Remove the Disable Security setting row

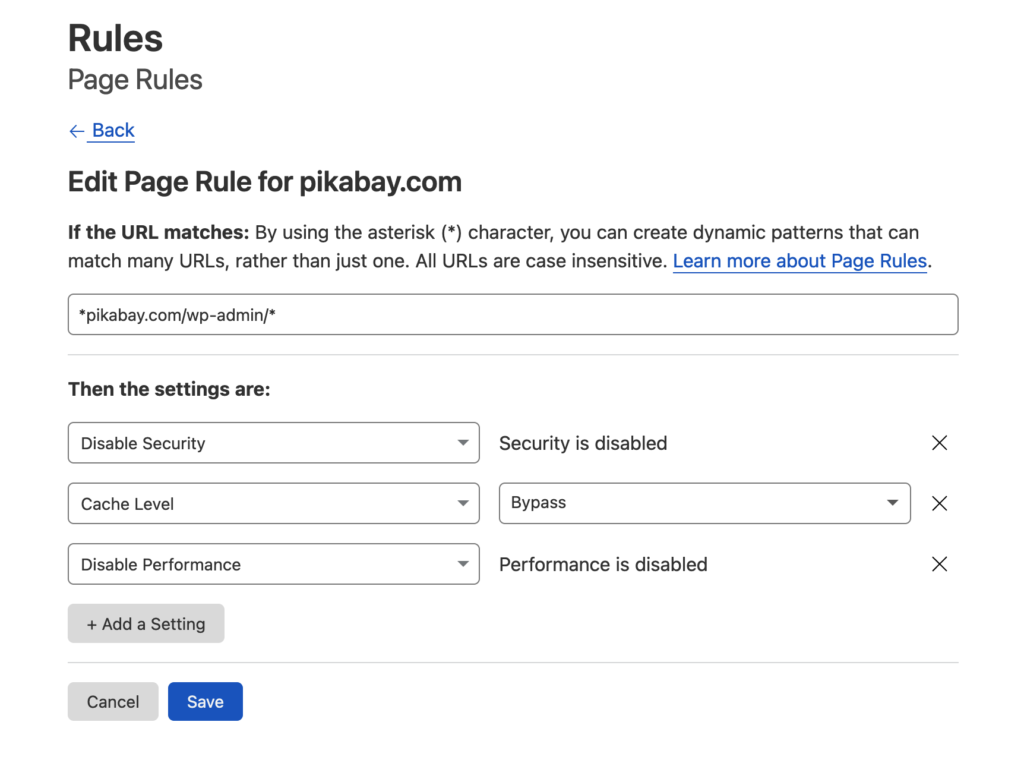point(939,443)
